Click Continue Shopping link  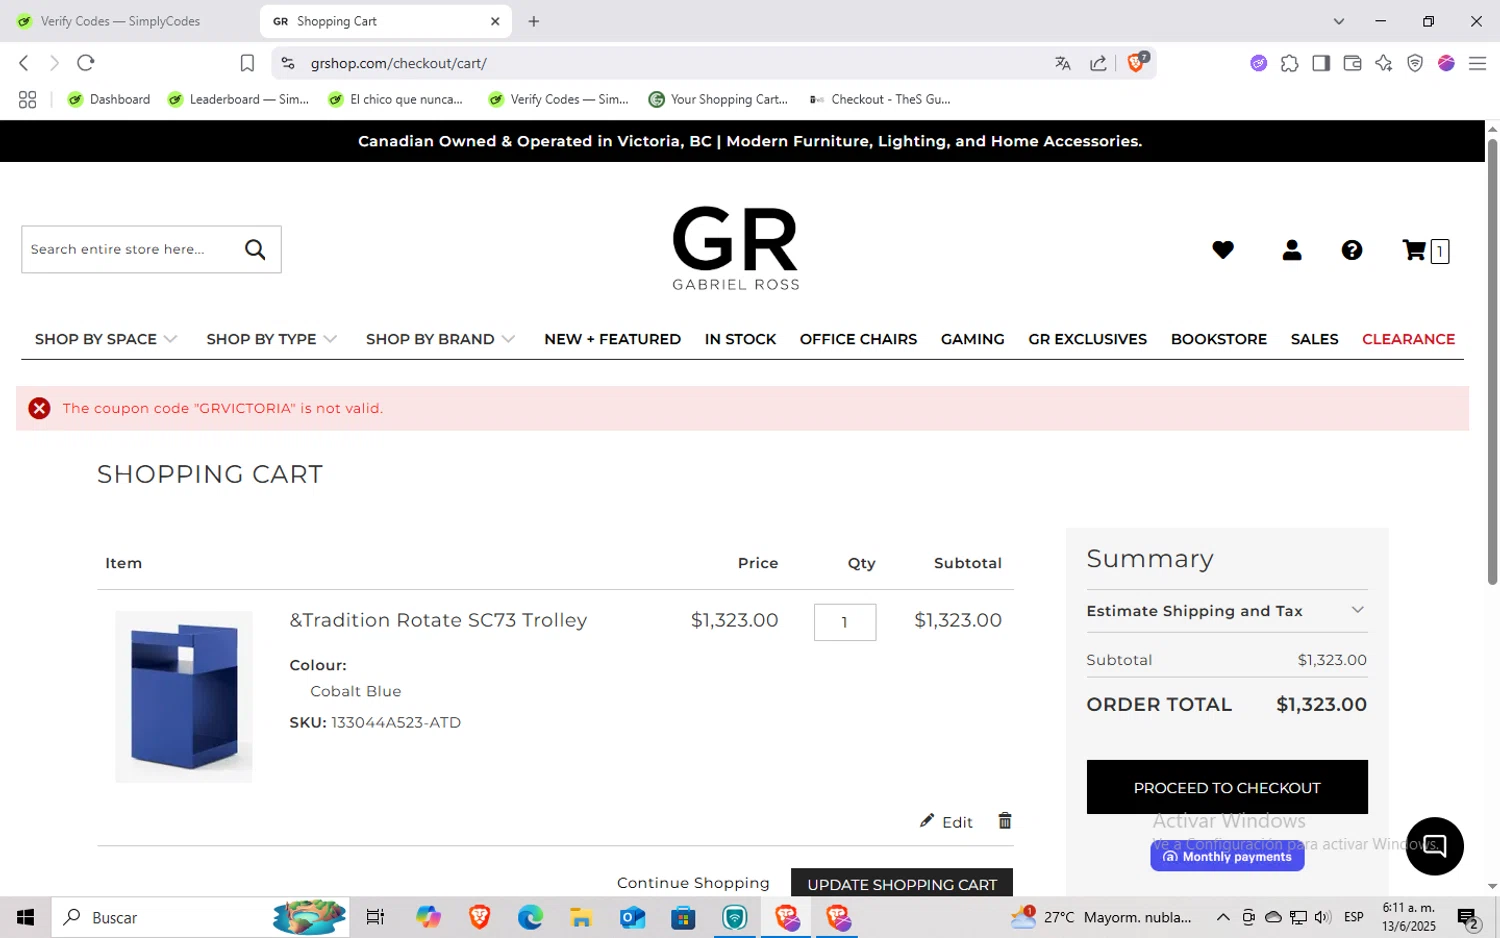pyautogui.click(x=693, y=883)
